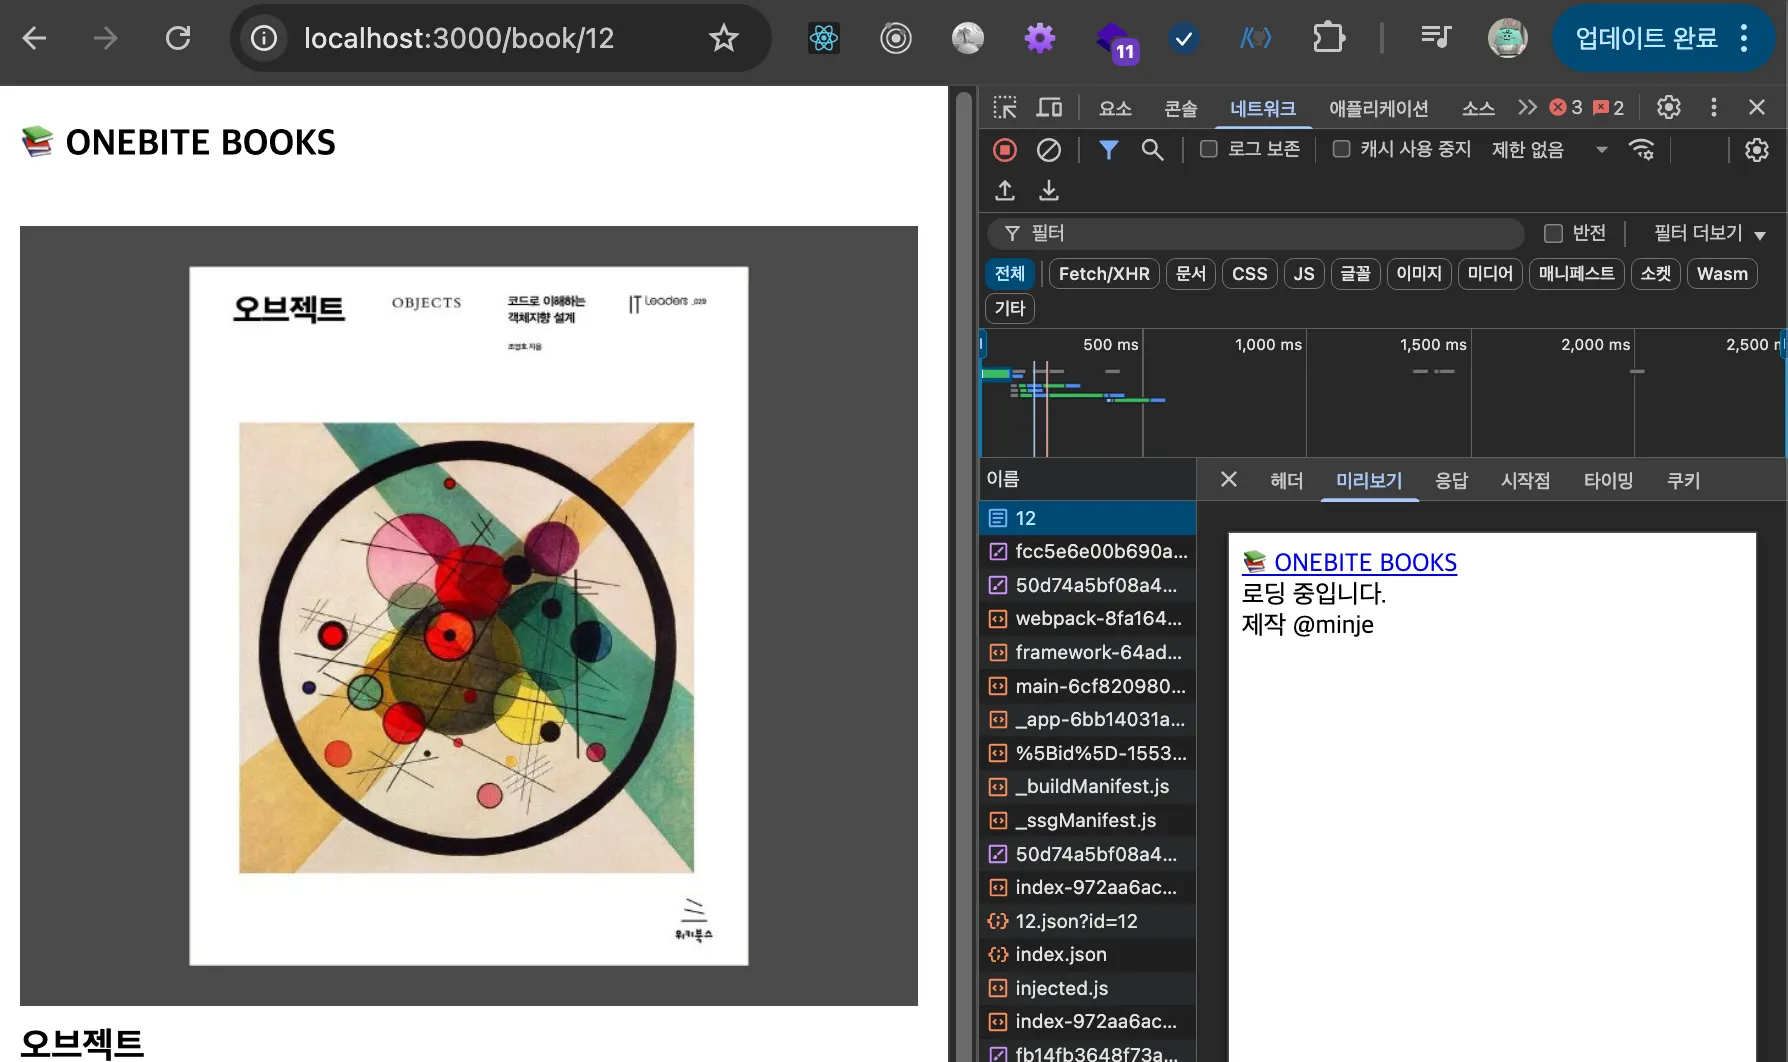The image size is (1788, 1062).
Task: Open the 쿠키 tab for the request
Action: (1683, 480)
